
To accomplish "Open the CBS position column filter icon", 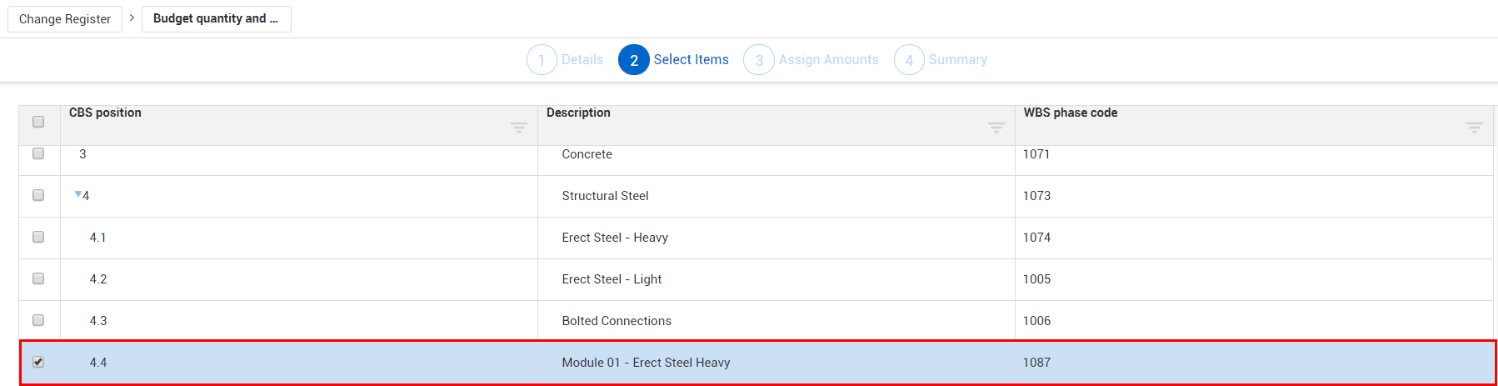I will pyautogui.click(x=519, y=128).
